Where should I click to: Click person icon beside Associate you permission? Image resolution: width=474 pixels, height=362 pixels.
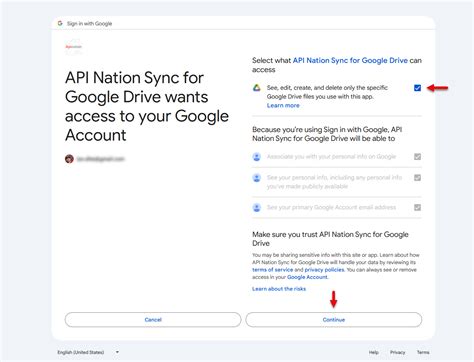[257, 157]
